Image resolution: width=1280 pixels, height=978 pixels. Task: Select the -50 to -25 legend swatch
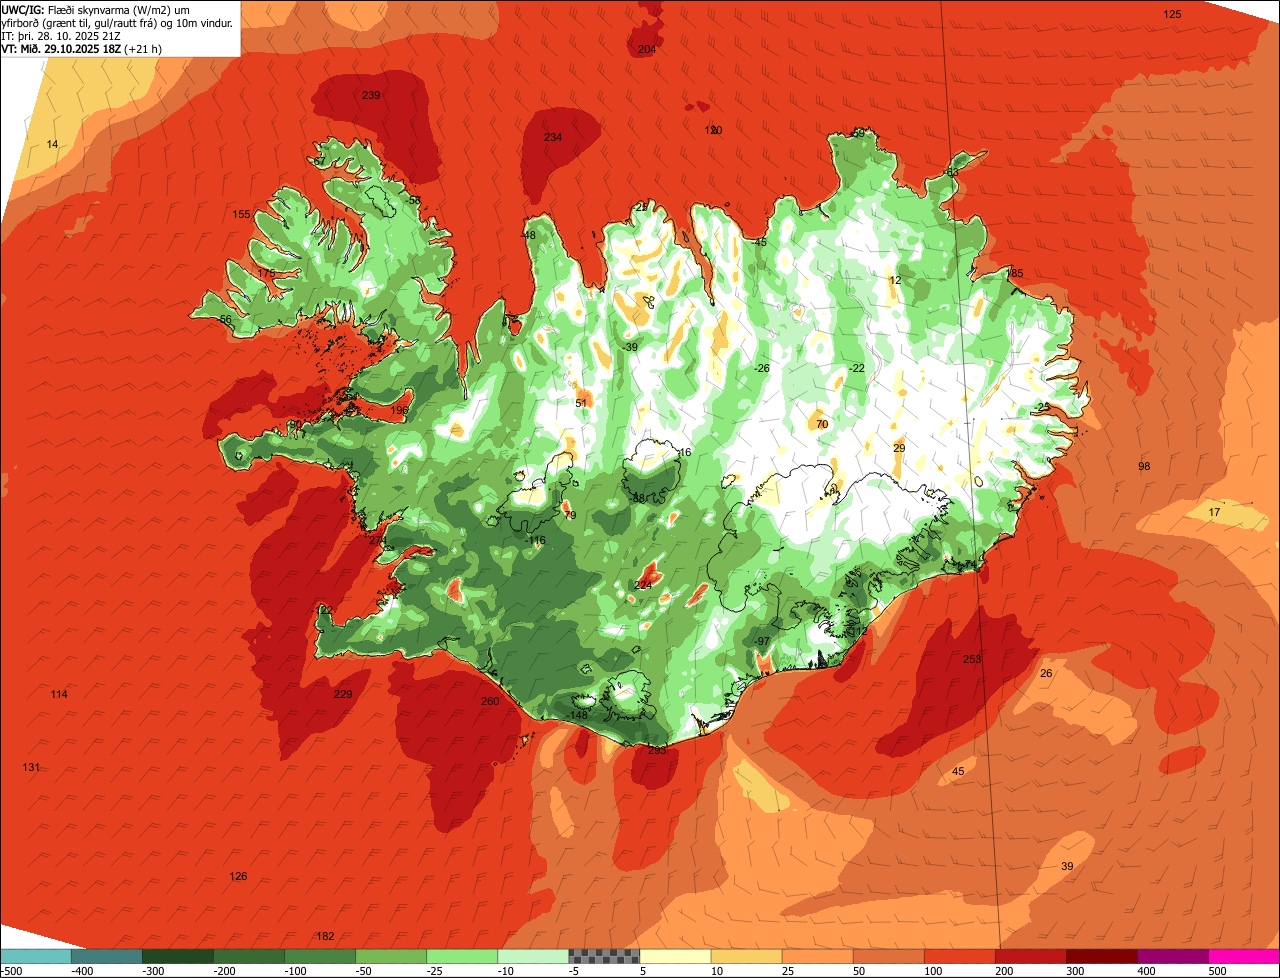[x=391, y=956]
